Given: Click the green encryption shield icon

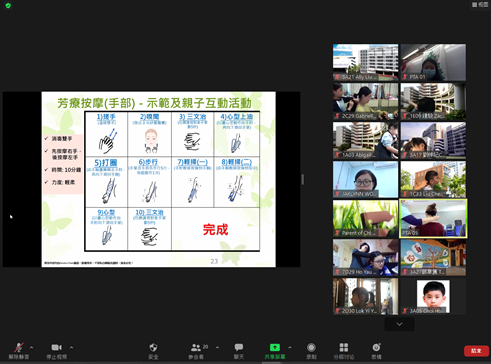Looking at the screenshot, I should pyautogui.click(x=8, y=6).
